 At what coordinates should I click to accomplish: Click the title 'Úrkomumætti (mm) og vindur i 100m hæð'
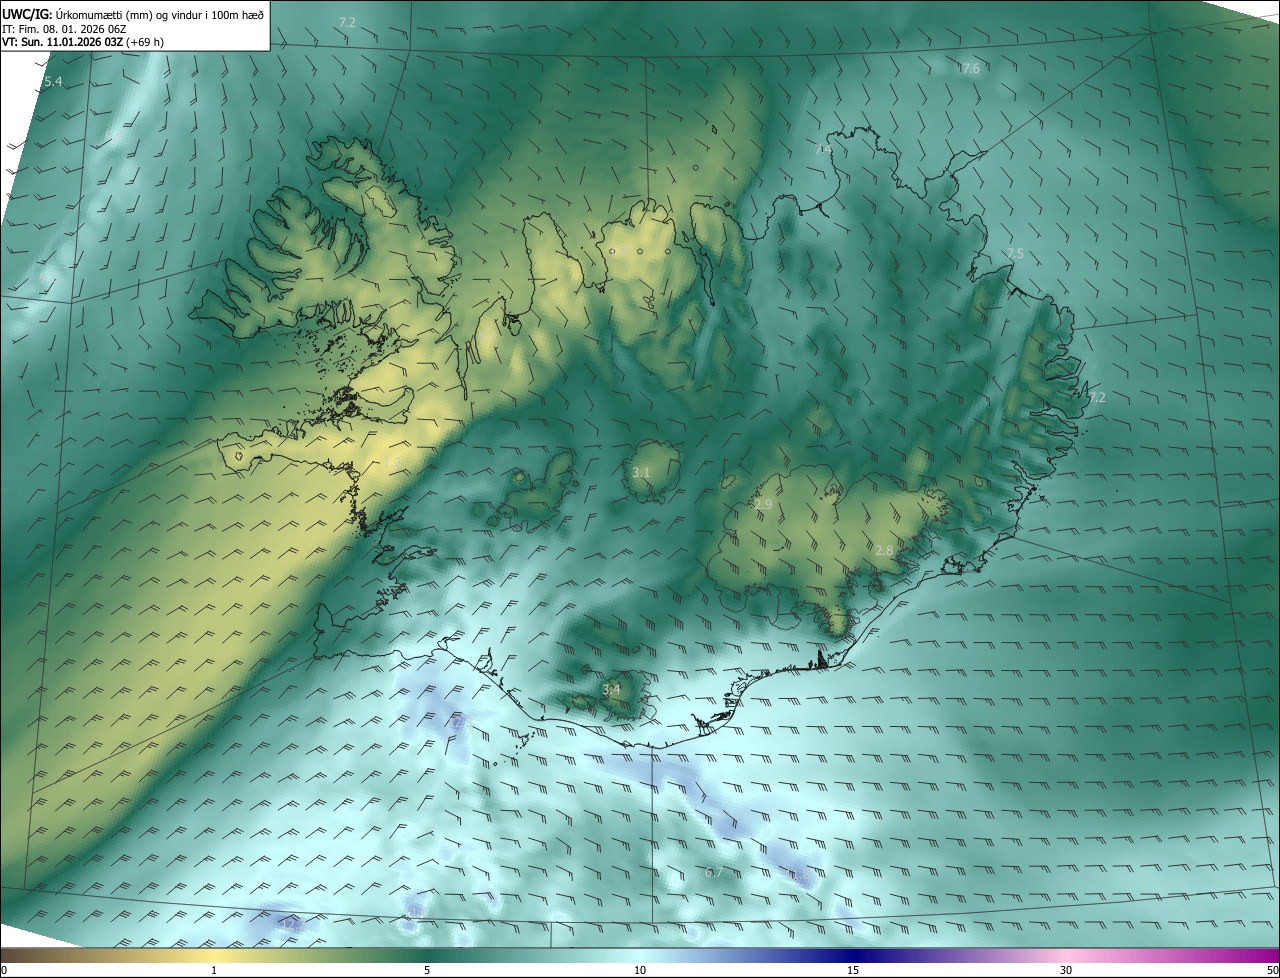[159, 14]
